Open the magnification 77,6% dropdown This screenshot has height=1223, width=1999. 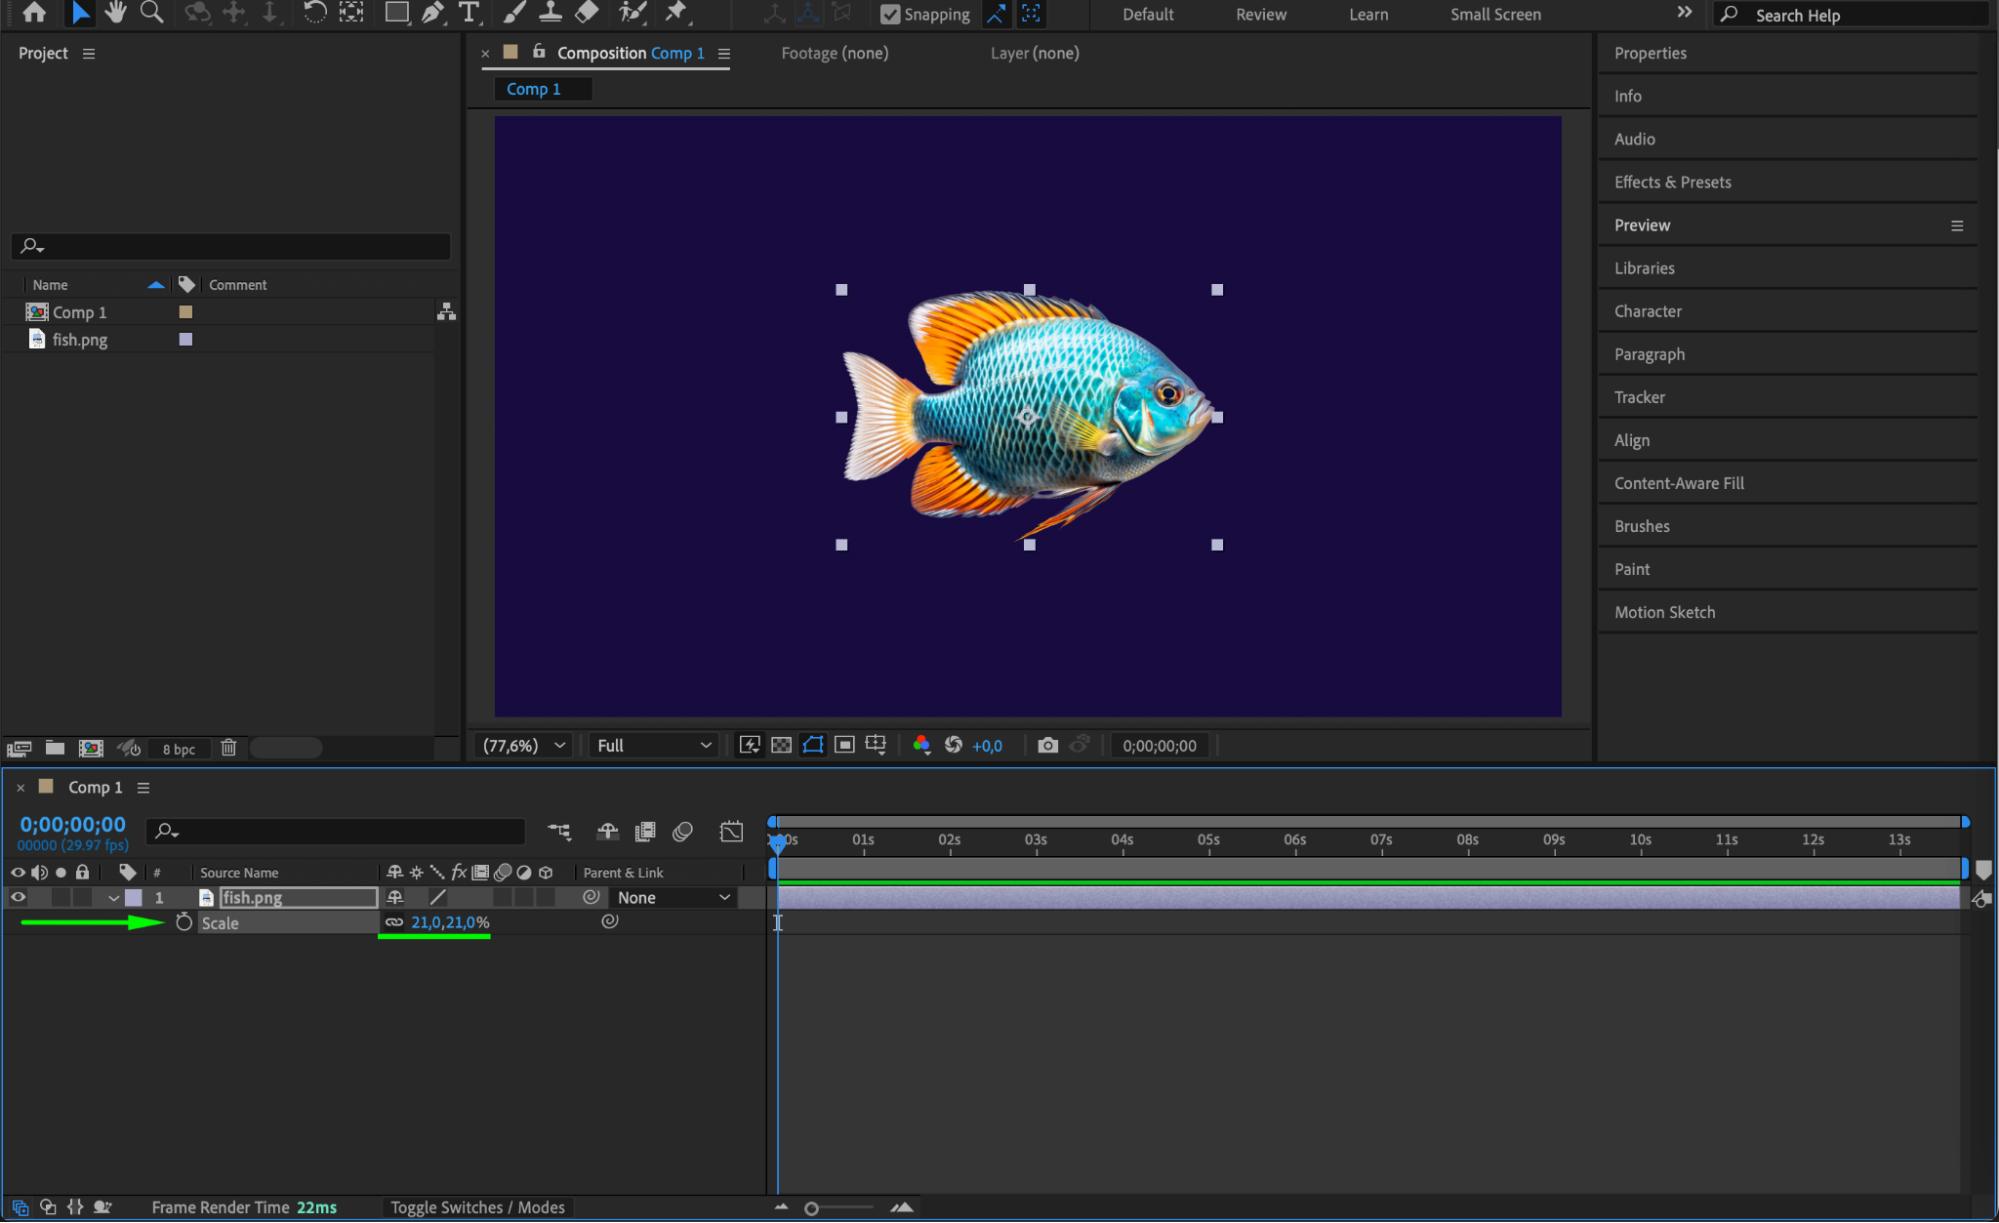coord(524,745)
